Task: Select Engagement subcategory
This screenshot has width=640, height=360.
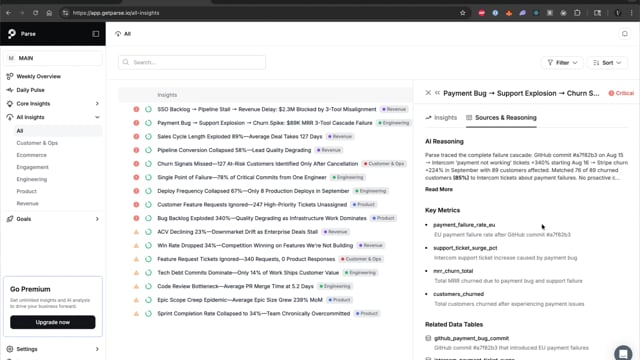Action: (x=32, y=167)
